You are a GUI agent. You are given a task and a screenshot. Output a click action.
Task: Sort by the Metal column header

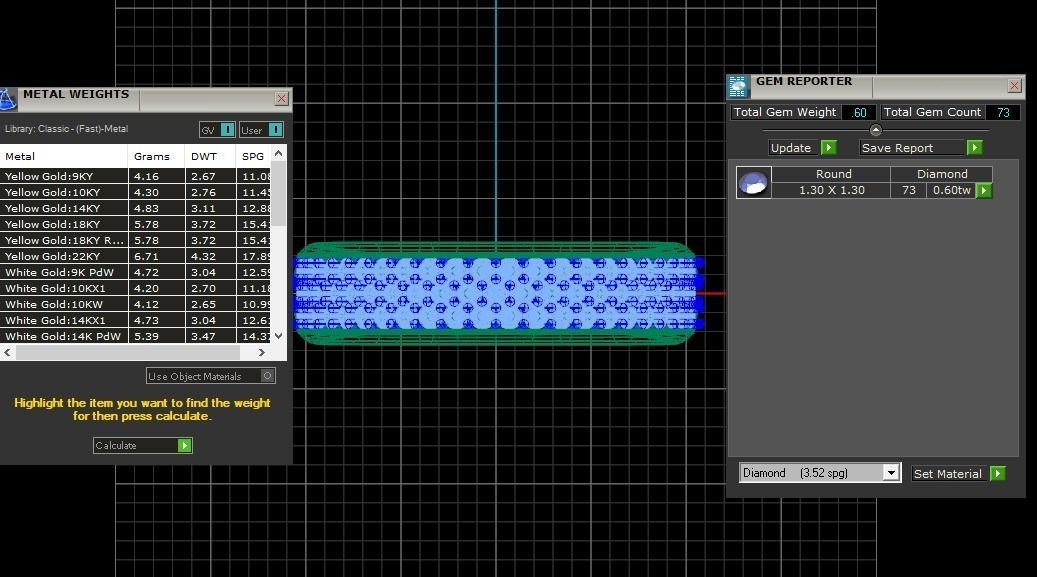[x=63, y=156]
